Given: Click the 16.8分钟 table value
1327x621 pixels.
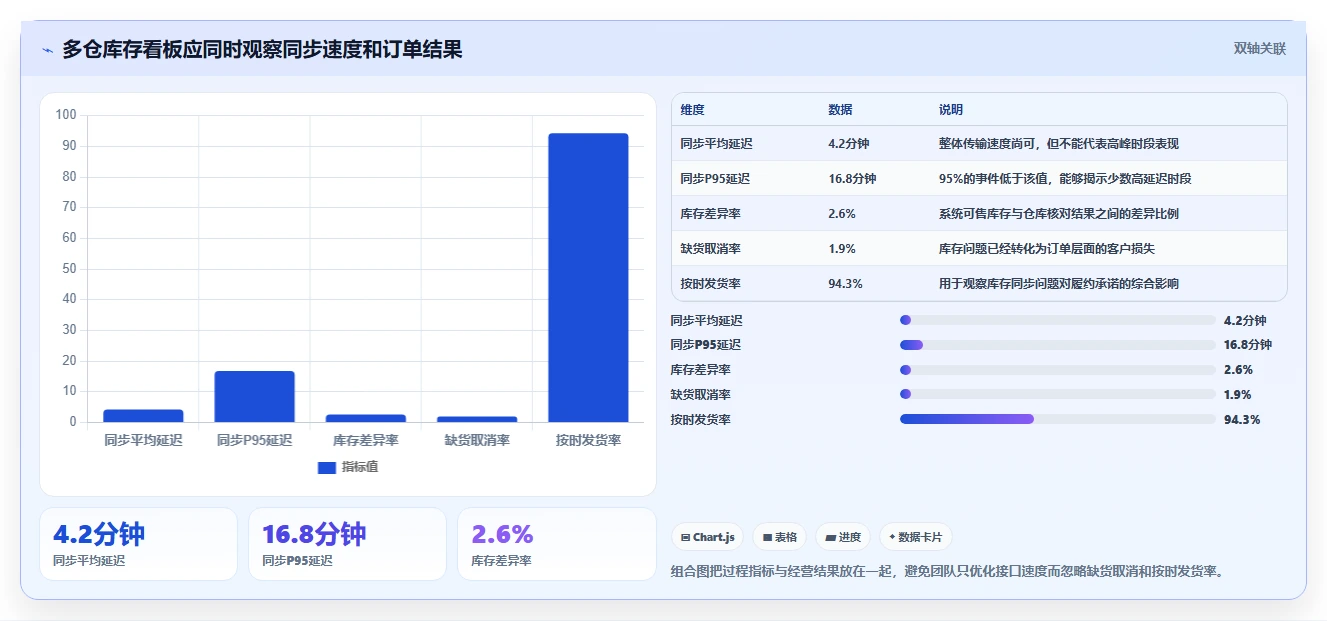Looking at the screenshot, I should [852, 179].
